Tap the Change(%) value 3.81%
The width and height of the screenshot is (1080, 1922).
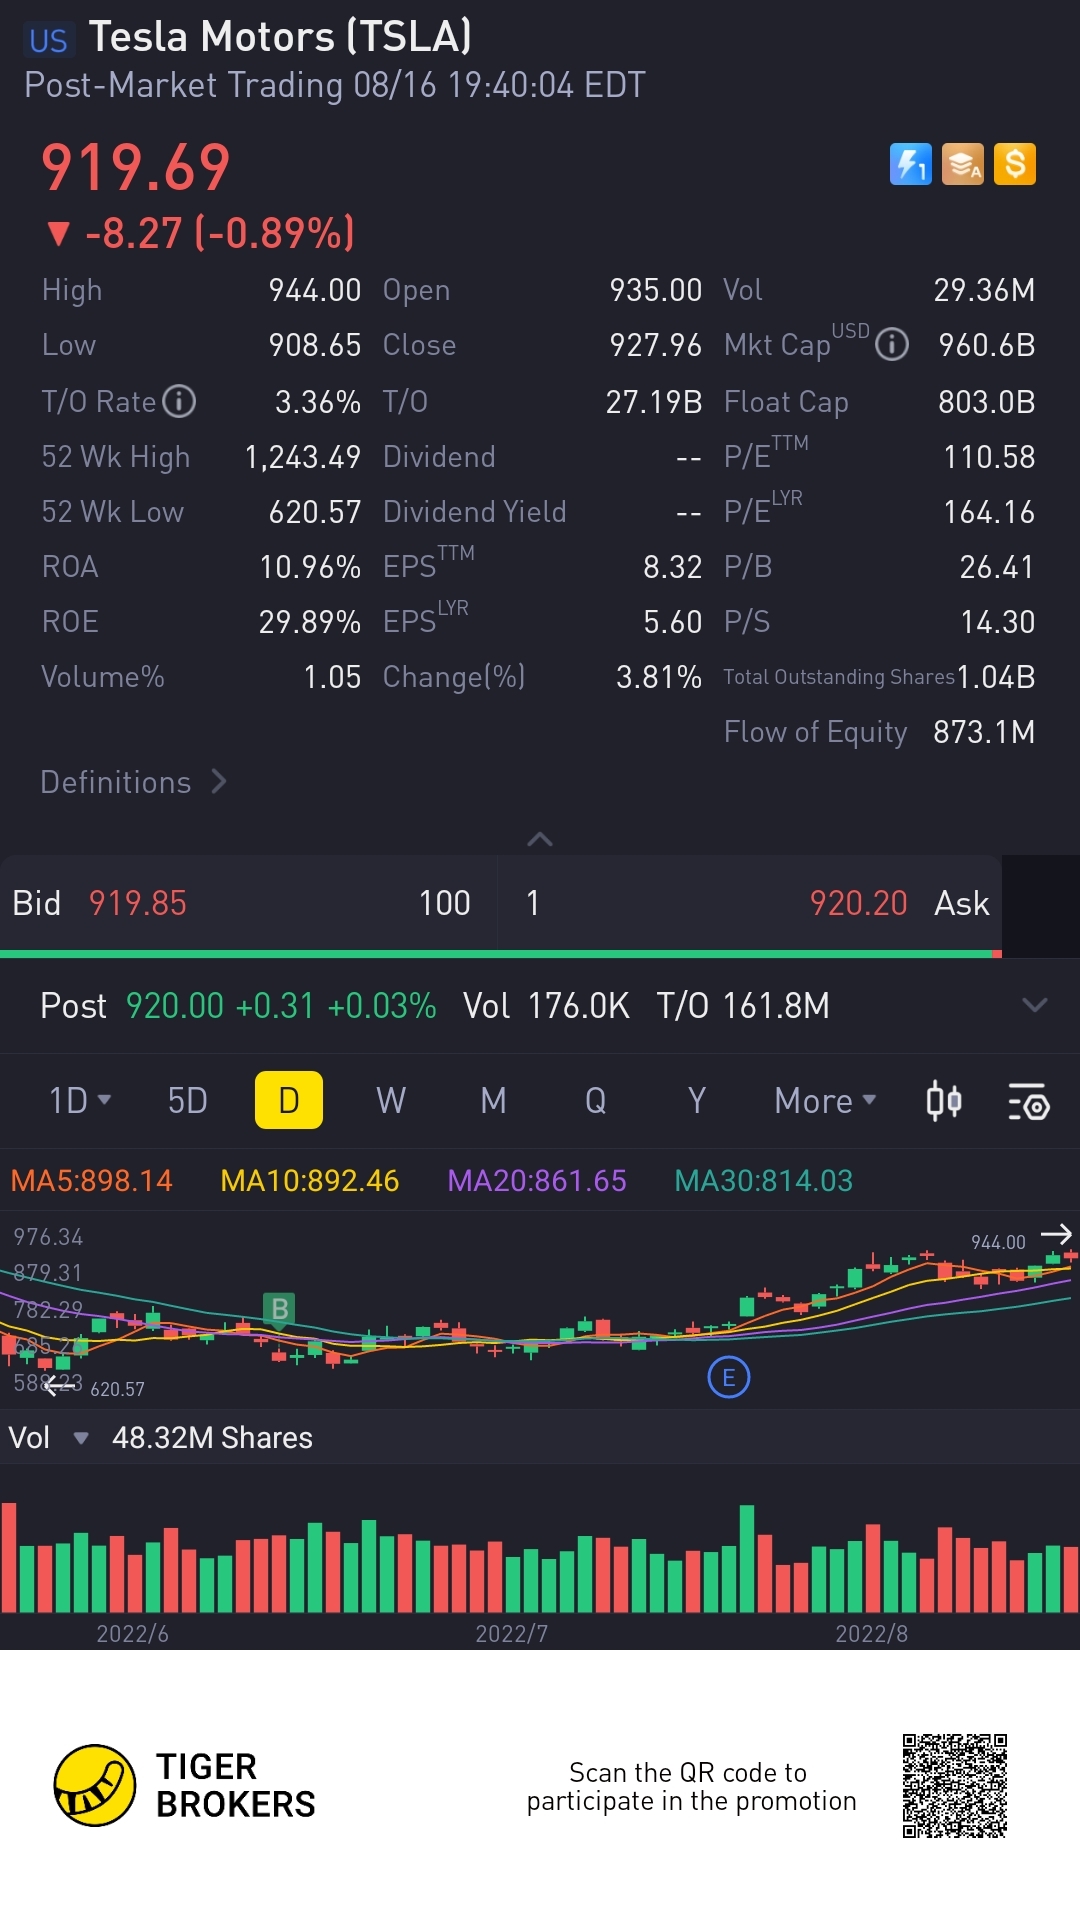[659, 677]
